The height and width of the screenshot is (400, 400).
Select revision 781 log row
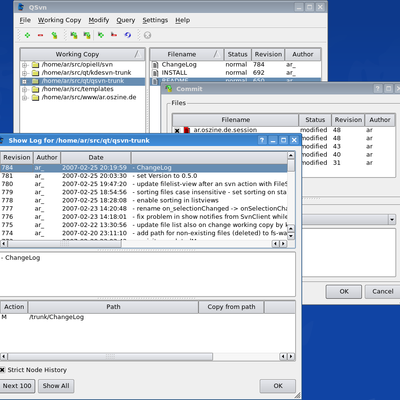click(x=143, y=176)
